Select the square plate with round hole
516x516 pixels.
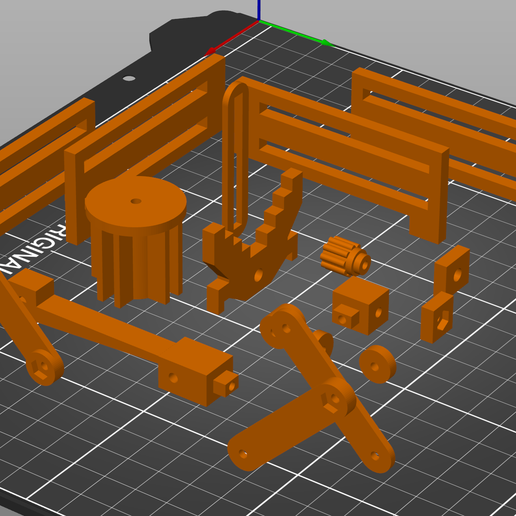(452, 270)
